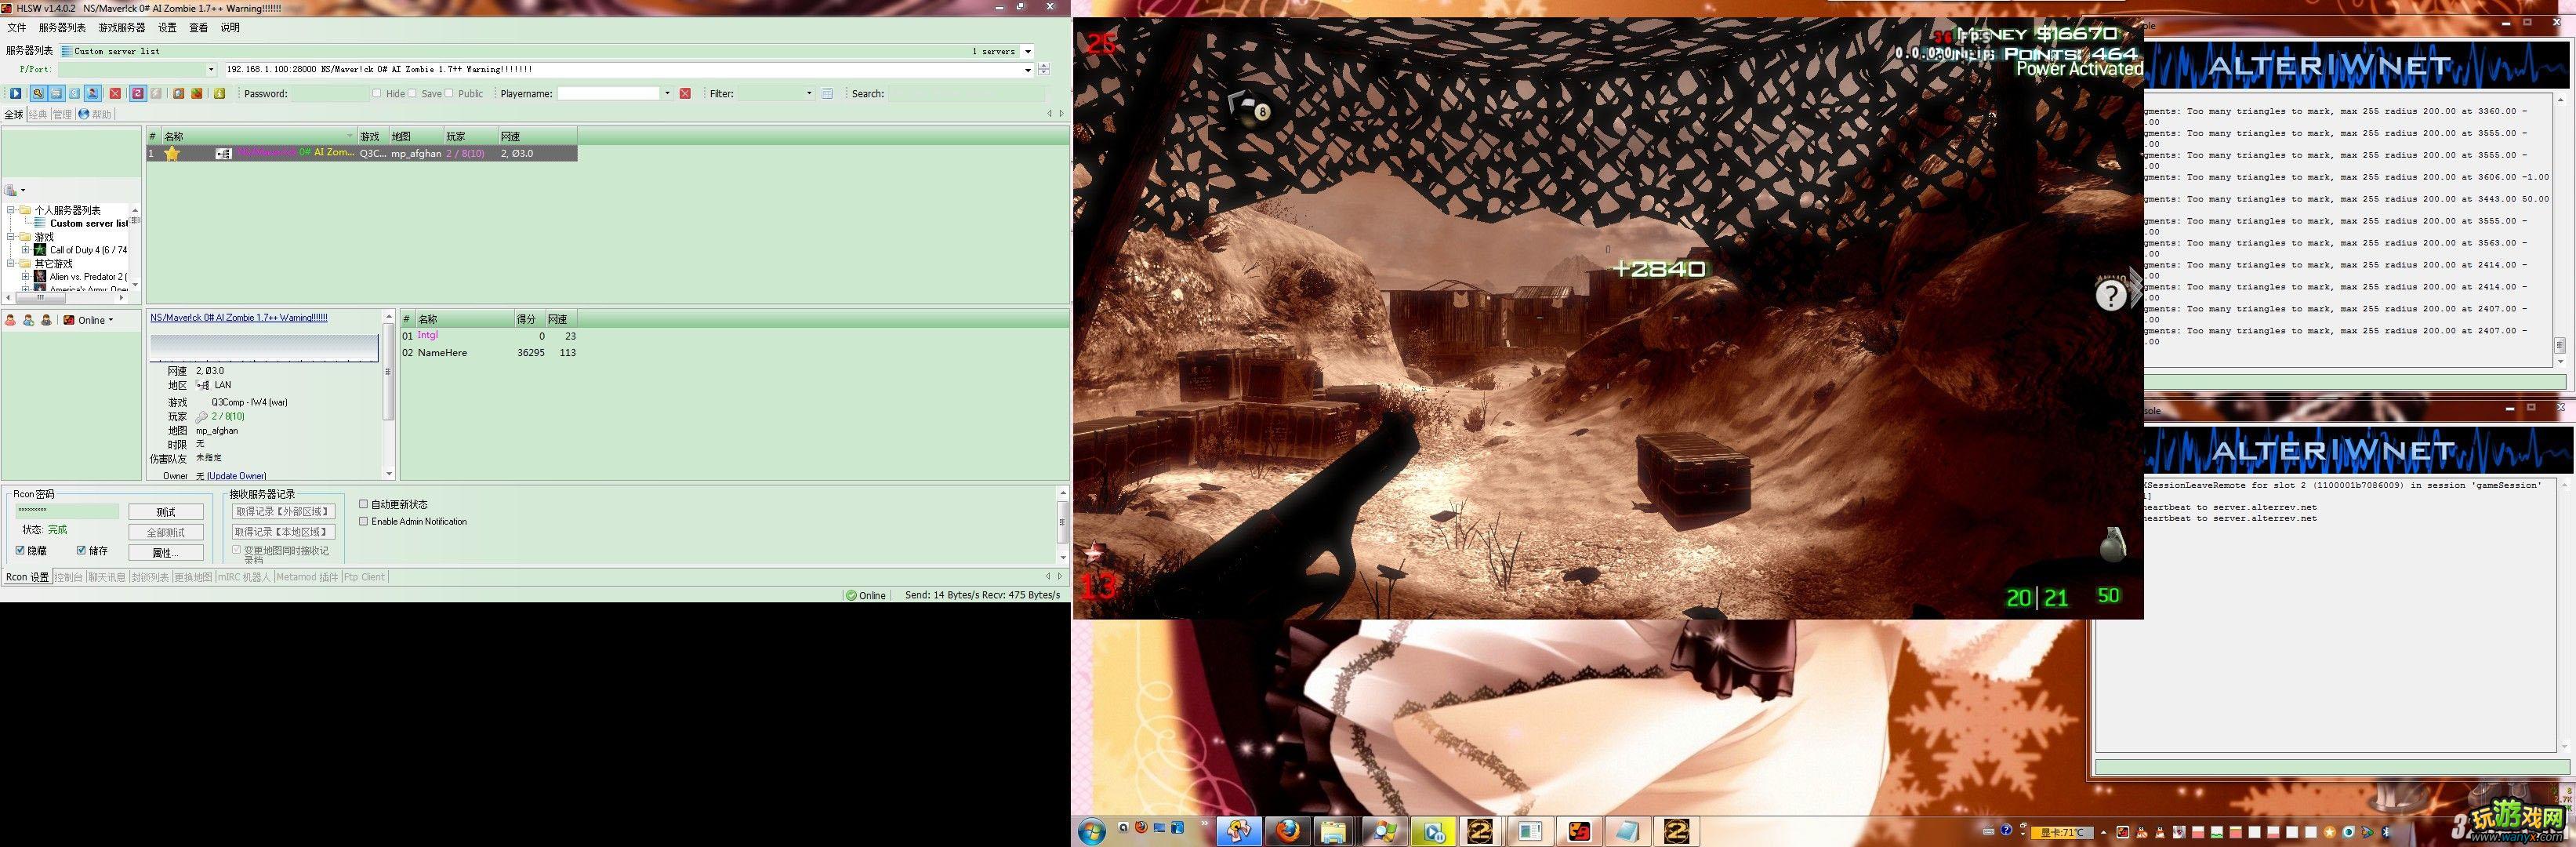Image resolution: width=2576 pixels, height=847 pixels.
Task: Sort server list by 地图 column
Action: point(415,136)
